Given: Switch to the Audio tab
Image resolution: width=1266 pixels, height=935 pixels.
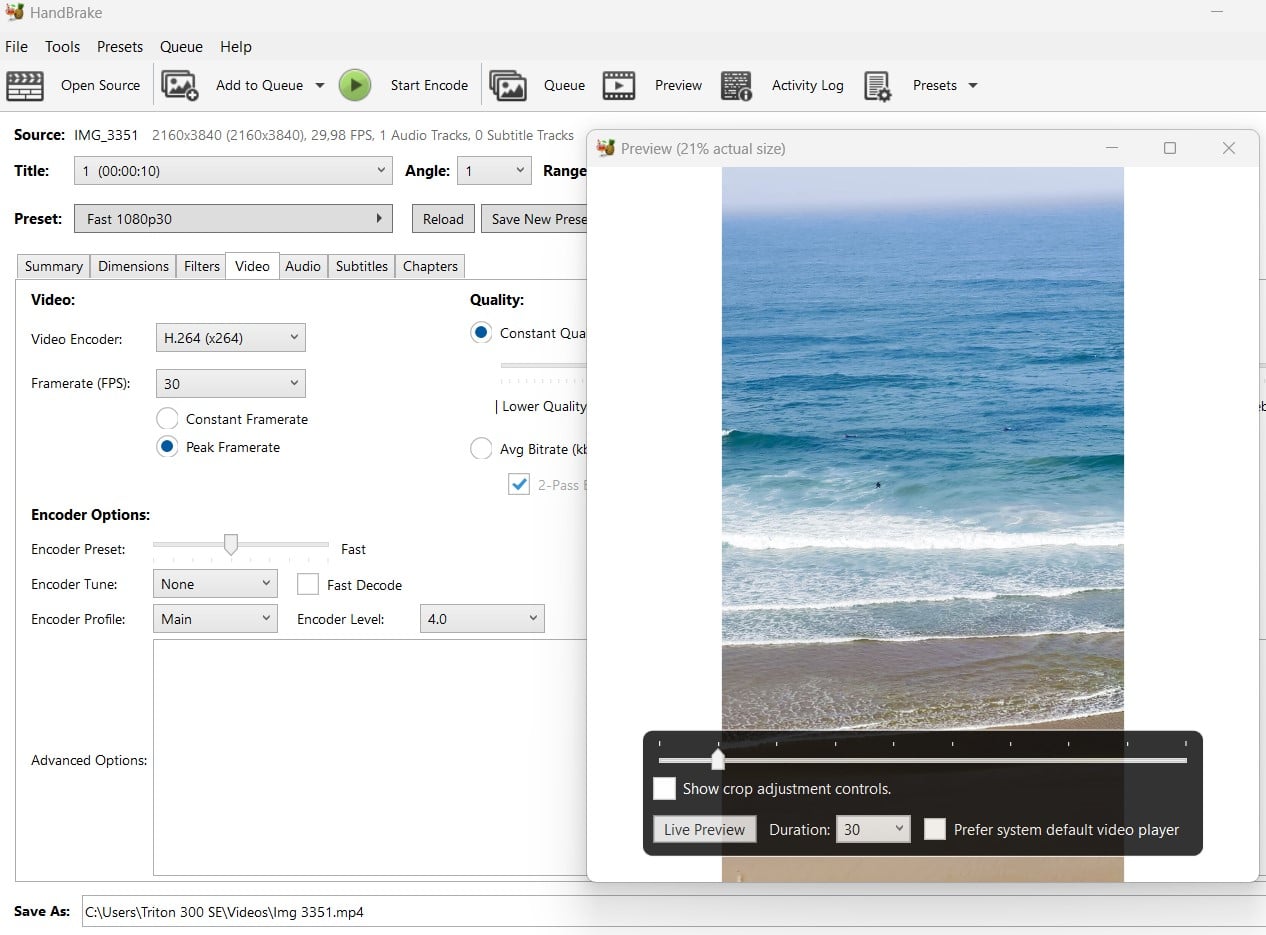Looking at the screenshot, I should tap(302, 266).
